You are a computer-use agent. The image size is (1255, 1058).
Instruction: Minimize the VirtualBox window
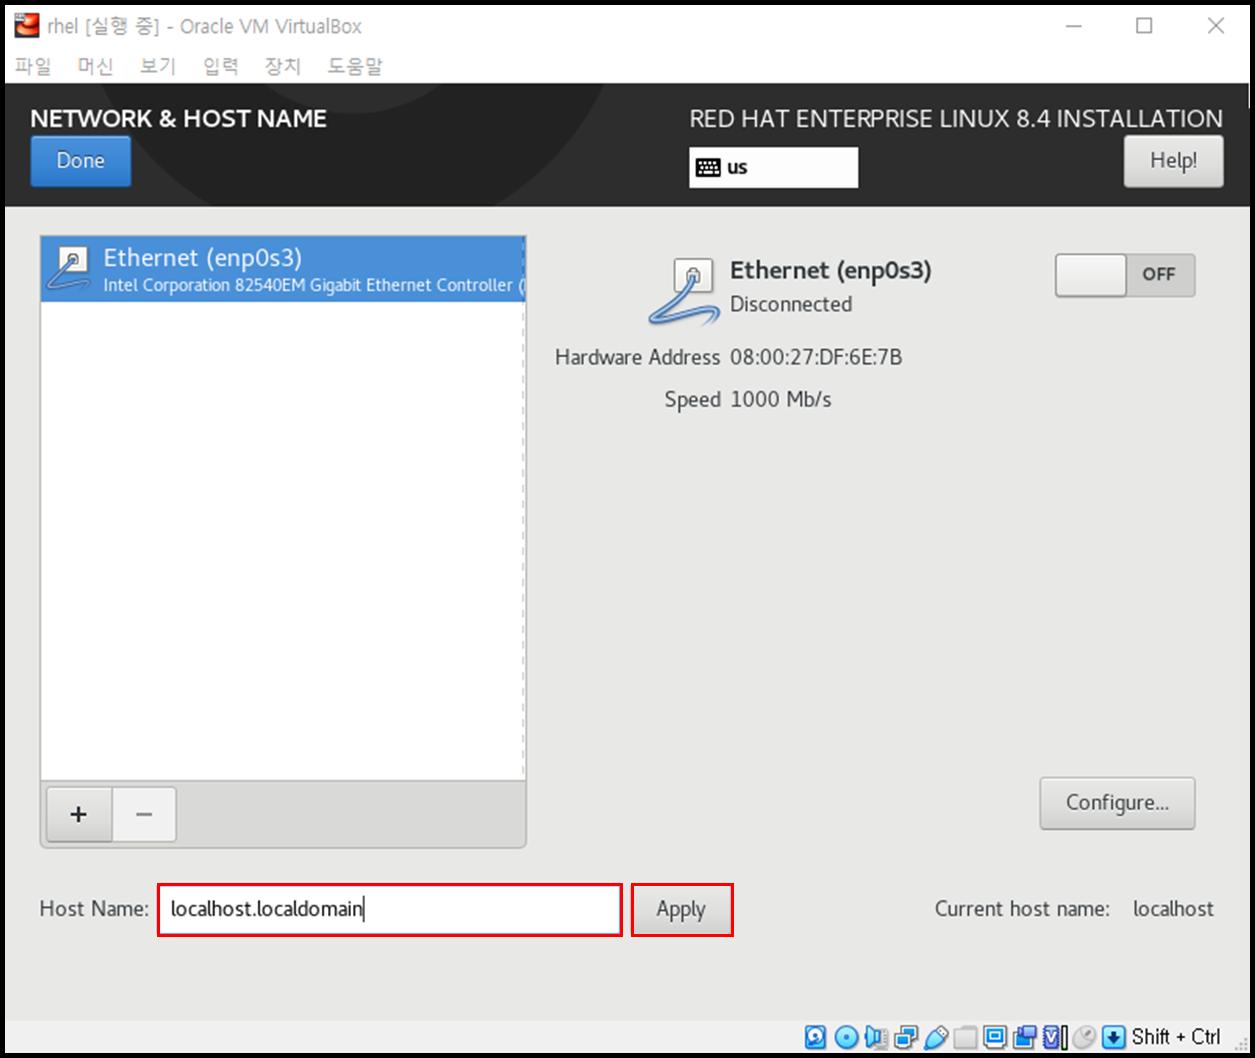[x=1073, y=27]
